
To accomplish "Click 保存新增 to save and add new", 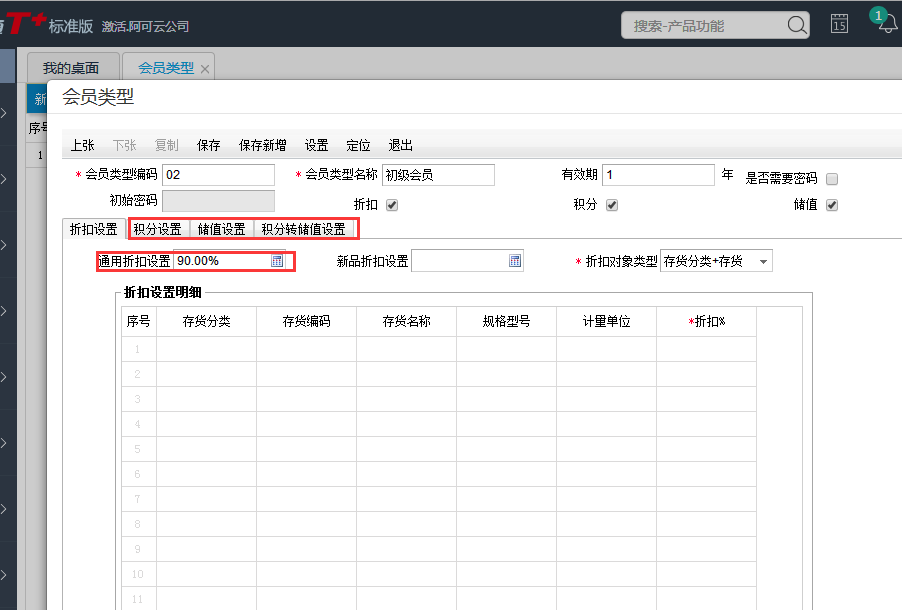I will [x=261, y=145].
